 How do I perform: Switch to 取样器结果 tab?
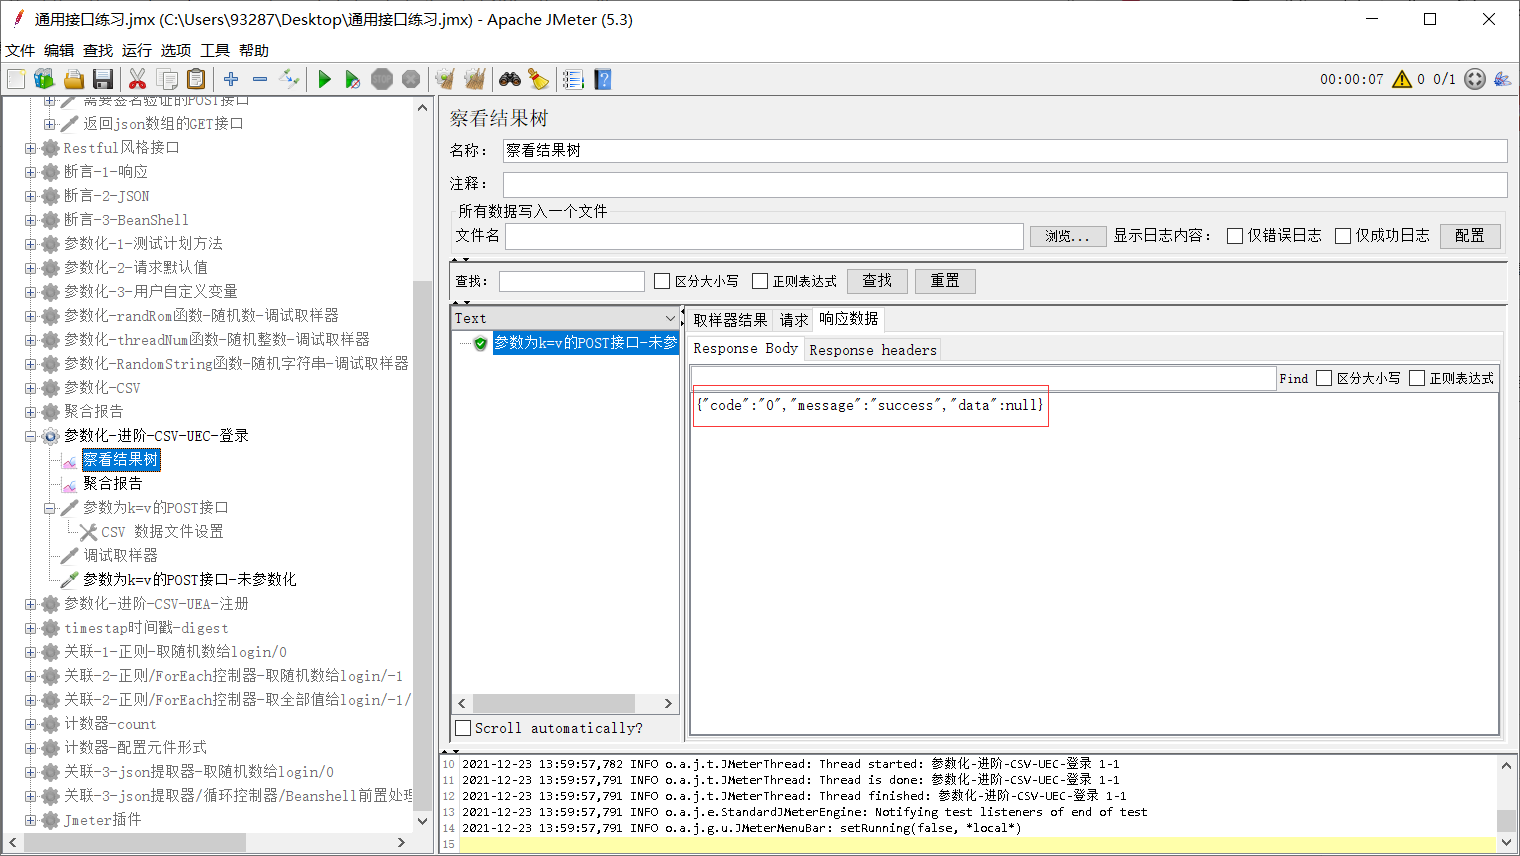point(730,320)
